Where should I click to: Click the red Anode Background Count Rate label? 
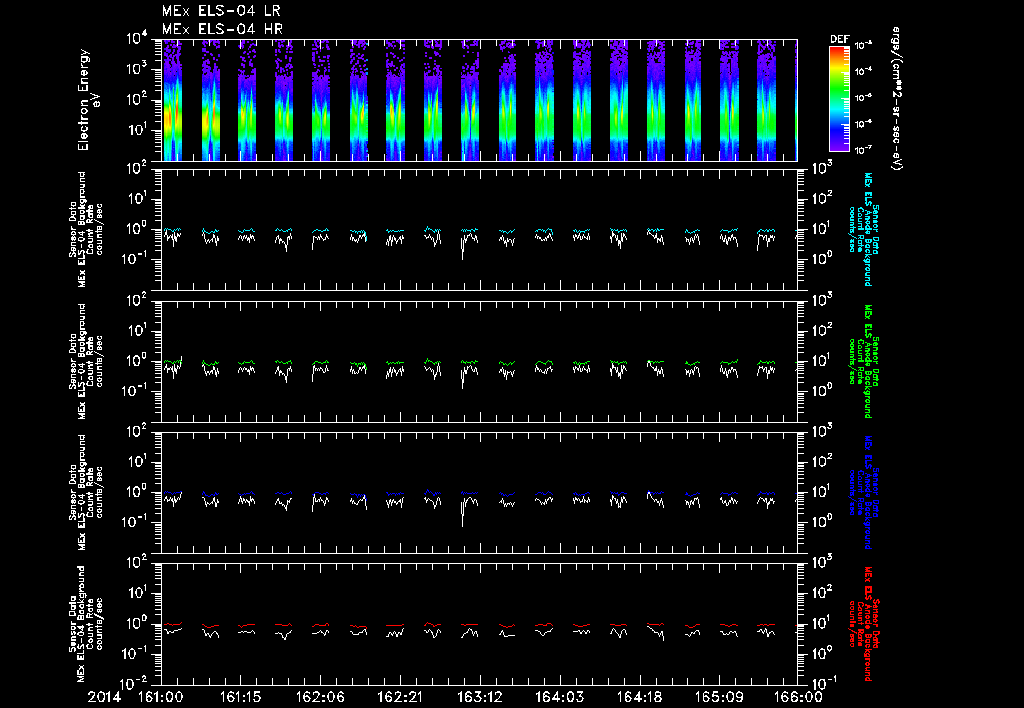(863, 624)
